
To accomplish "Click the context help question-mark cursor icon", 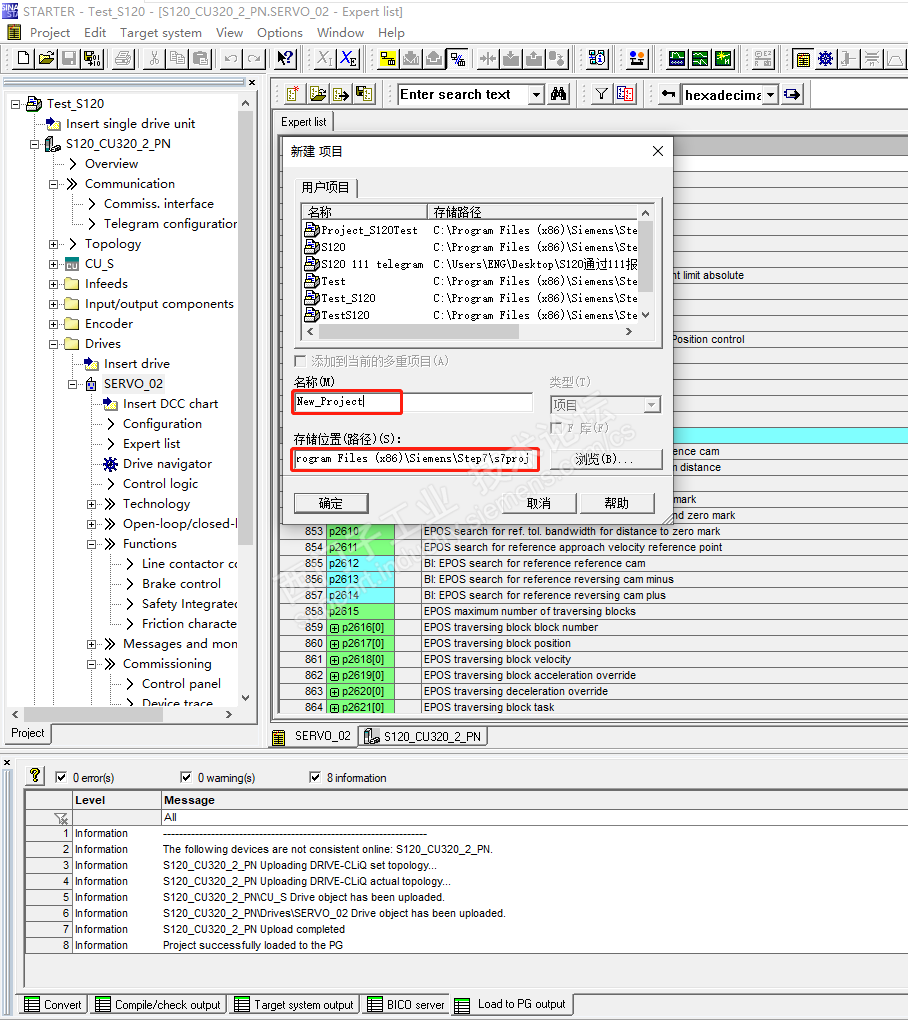I will [285, 59].
